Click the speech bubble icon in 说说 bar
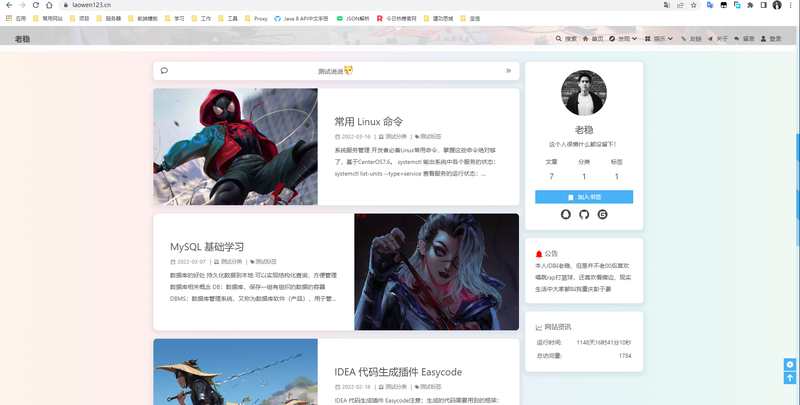Image resolution: width=800 pixels, height=405 pixels. [164, 70]
